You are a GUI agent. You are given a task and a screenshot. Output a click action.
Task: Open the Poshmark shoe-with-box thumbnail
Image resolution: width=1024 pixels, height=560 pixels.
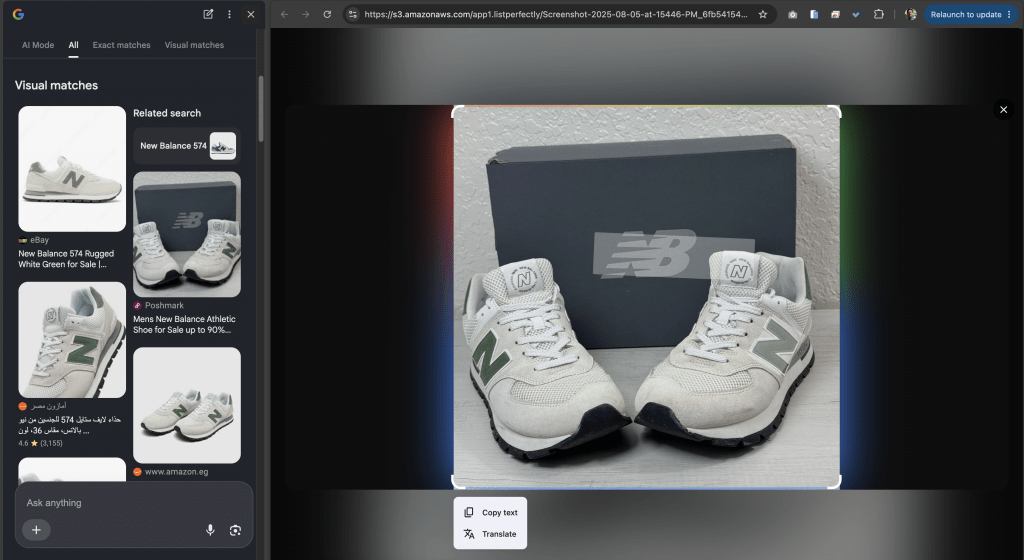[187, 234]
